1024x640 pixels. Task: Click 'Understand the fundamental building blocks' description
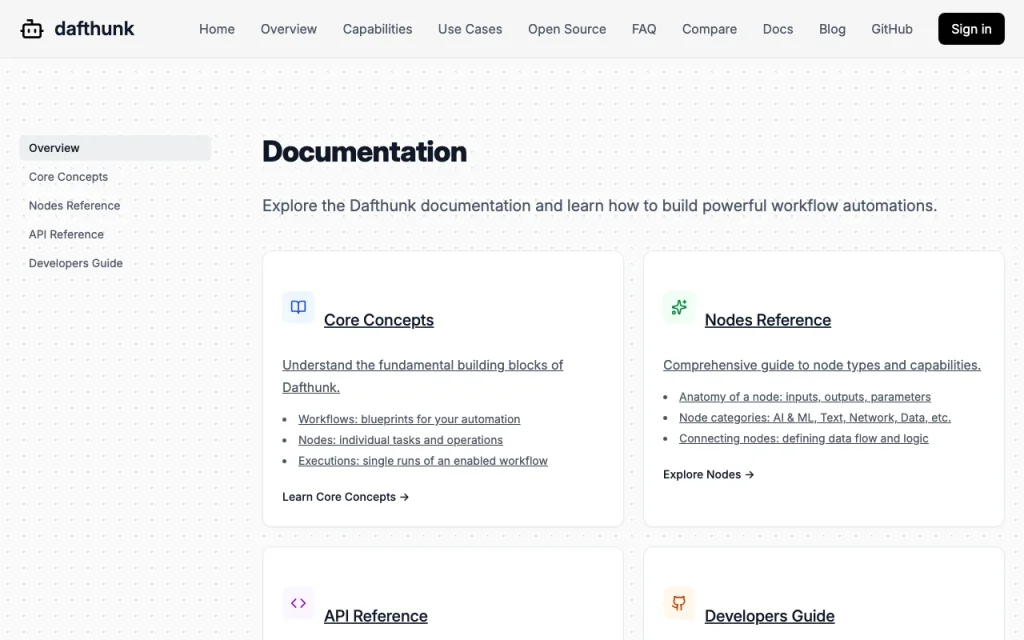423,376
